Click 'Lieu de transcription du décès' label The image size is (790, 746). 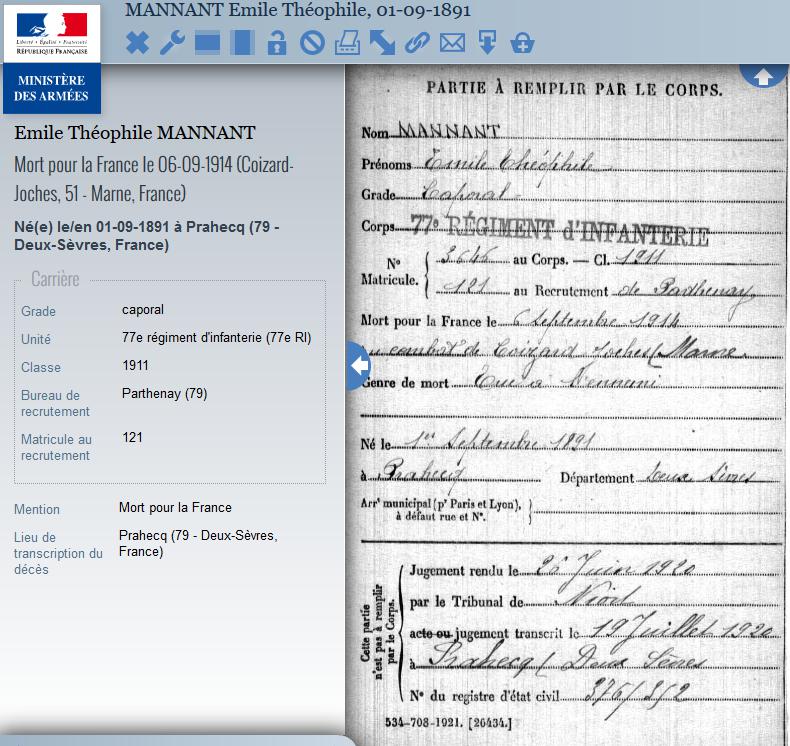click(x=58, y=554)
